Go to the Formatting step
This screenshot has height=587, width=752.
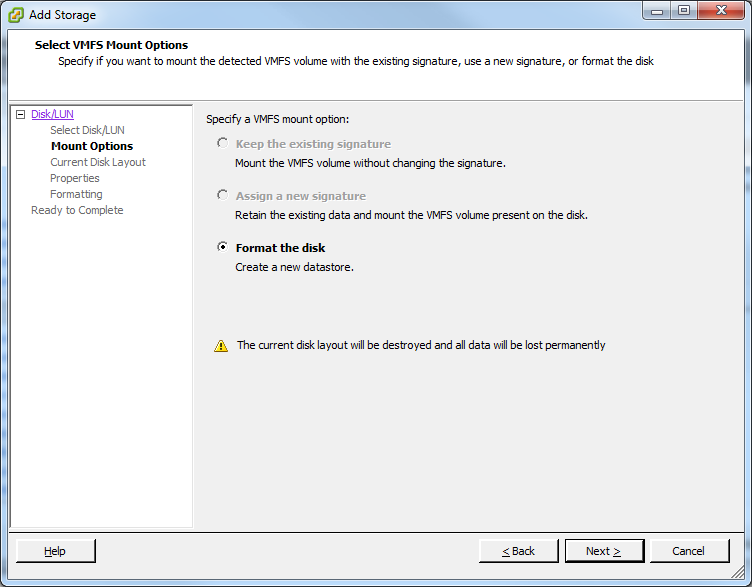tap(76, 194)
